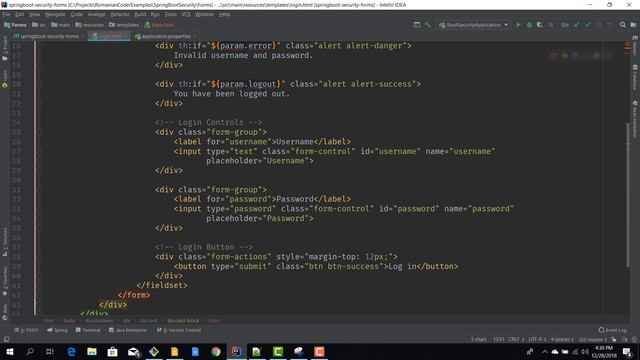Open Mail app from the taskbar
Image resolution: width=640 pixels, height=360 pixels.
click(x=133, y=351)
